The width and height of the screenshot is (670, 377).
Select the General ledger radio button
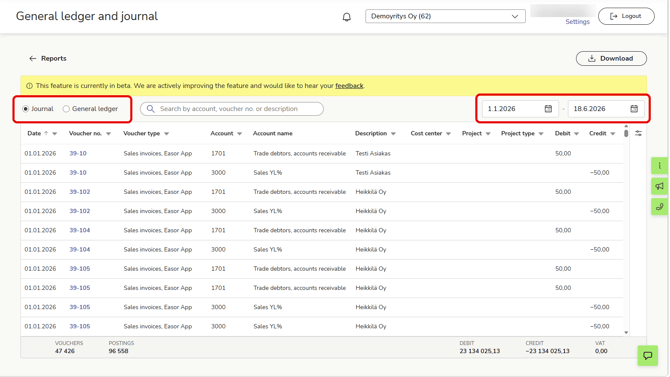point(66,109)
